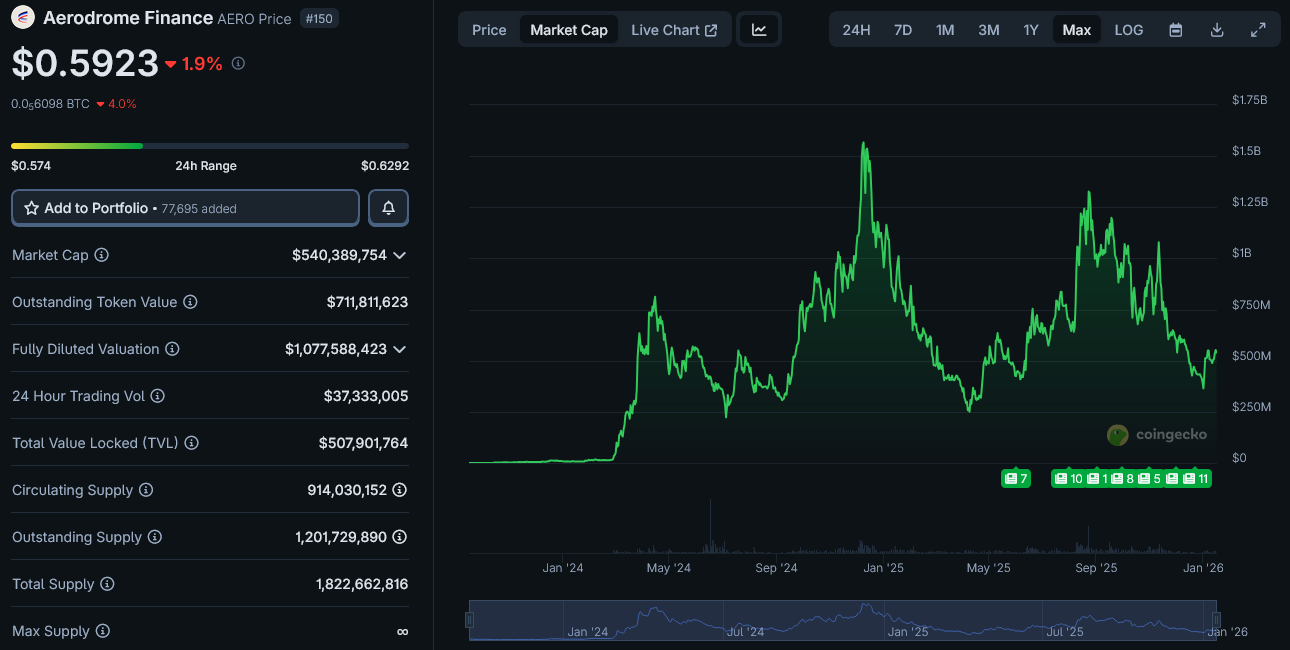Show info for Fully Diluted Valuation
The image size is (1290, 650).
click(172, 349)
